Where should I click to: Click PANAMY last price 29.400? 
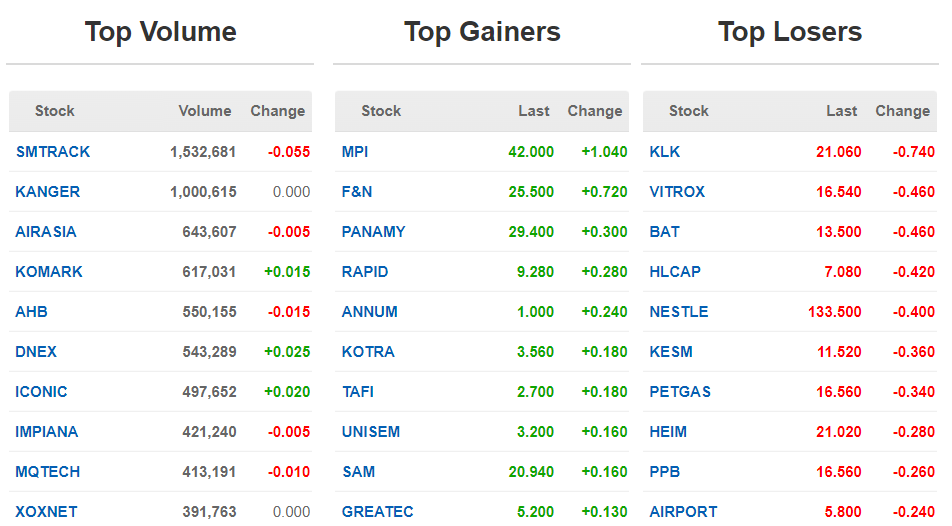[531, 232]
